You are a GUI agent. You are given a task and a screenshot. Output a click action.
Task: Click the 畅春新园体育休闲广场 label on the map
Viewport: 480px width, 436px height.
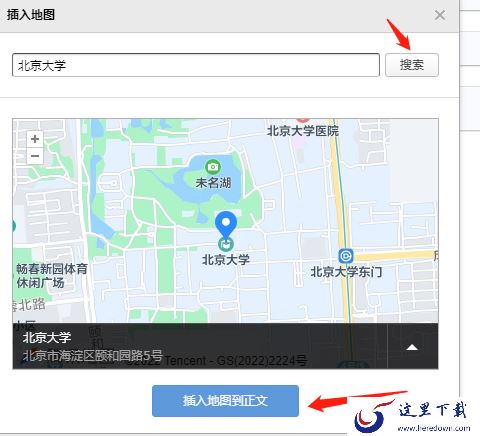click(x=52, y=276)
